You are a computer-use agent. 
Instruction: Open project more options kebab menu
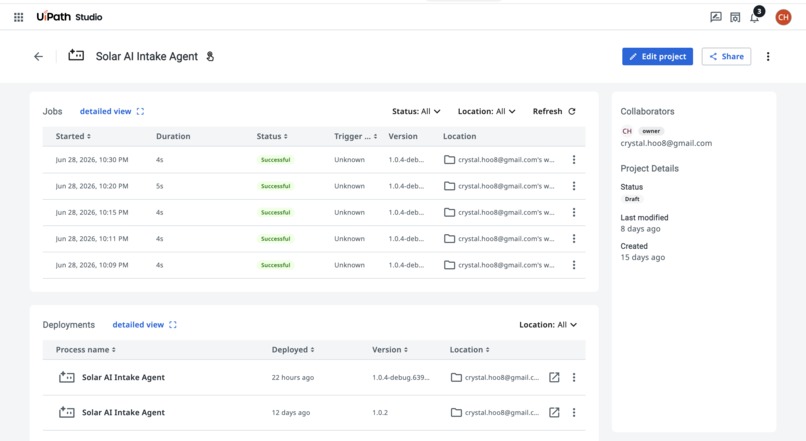pos(768,57)
